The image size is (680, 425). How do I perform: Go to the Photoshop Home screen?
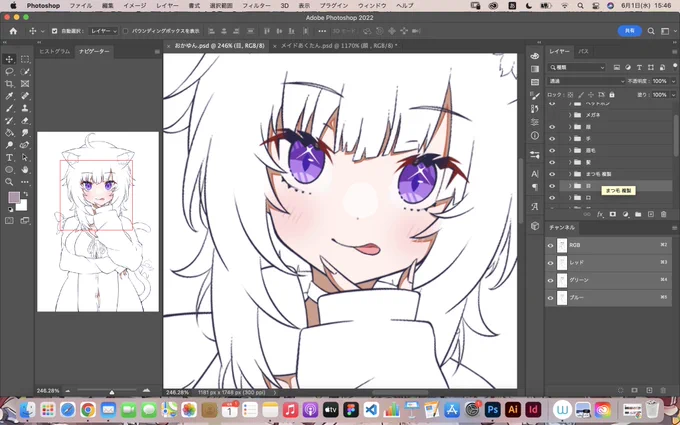point(13,31)
